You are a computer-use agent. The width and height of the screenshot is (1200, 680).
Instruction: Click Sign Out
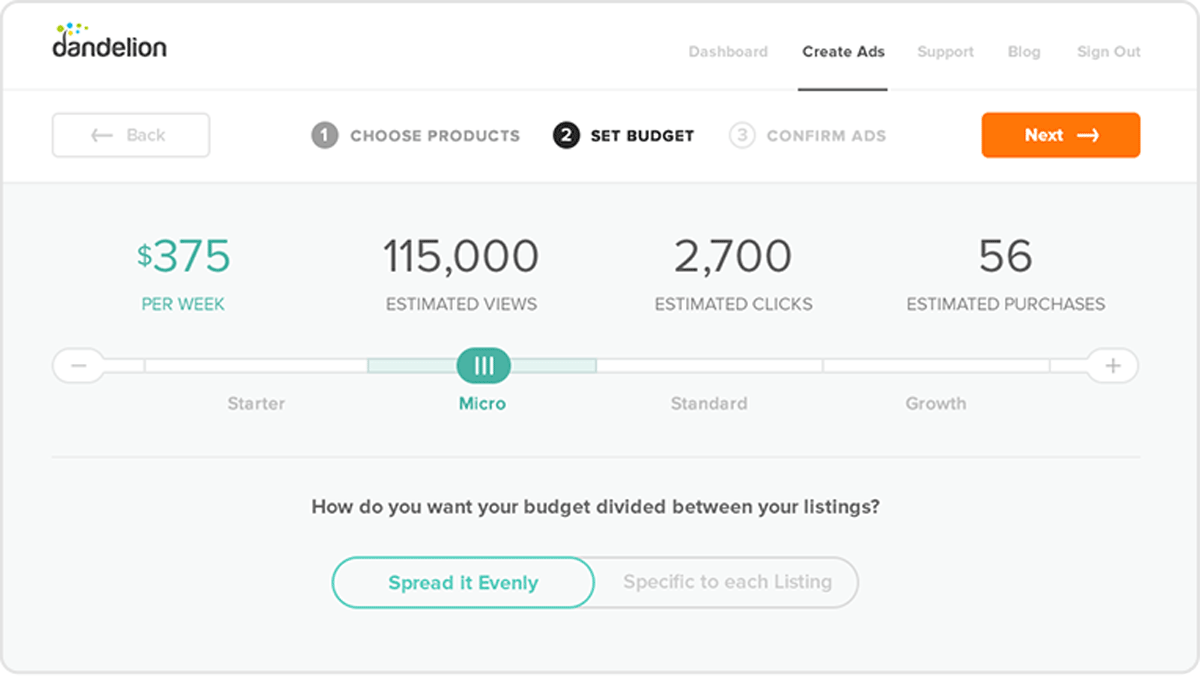click(x=1108, y=52)
